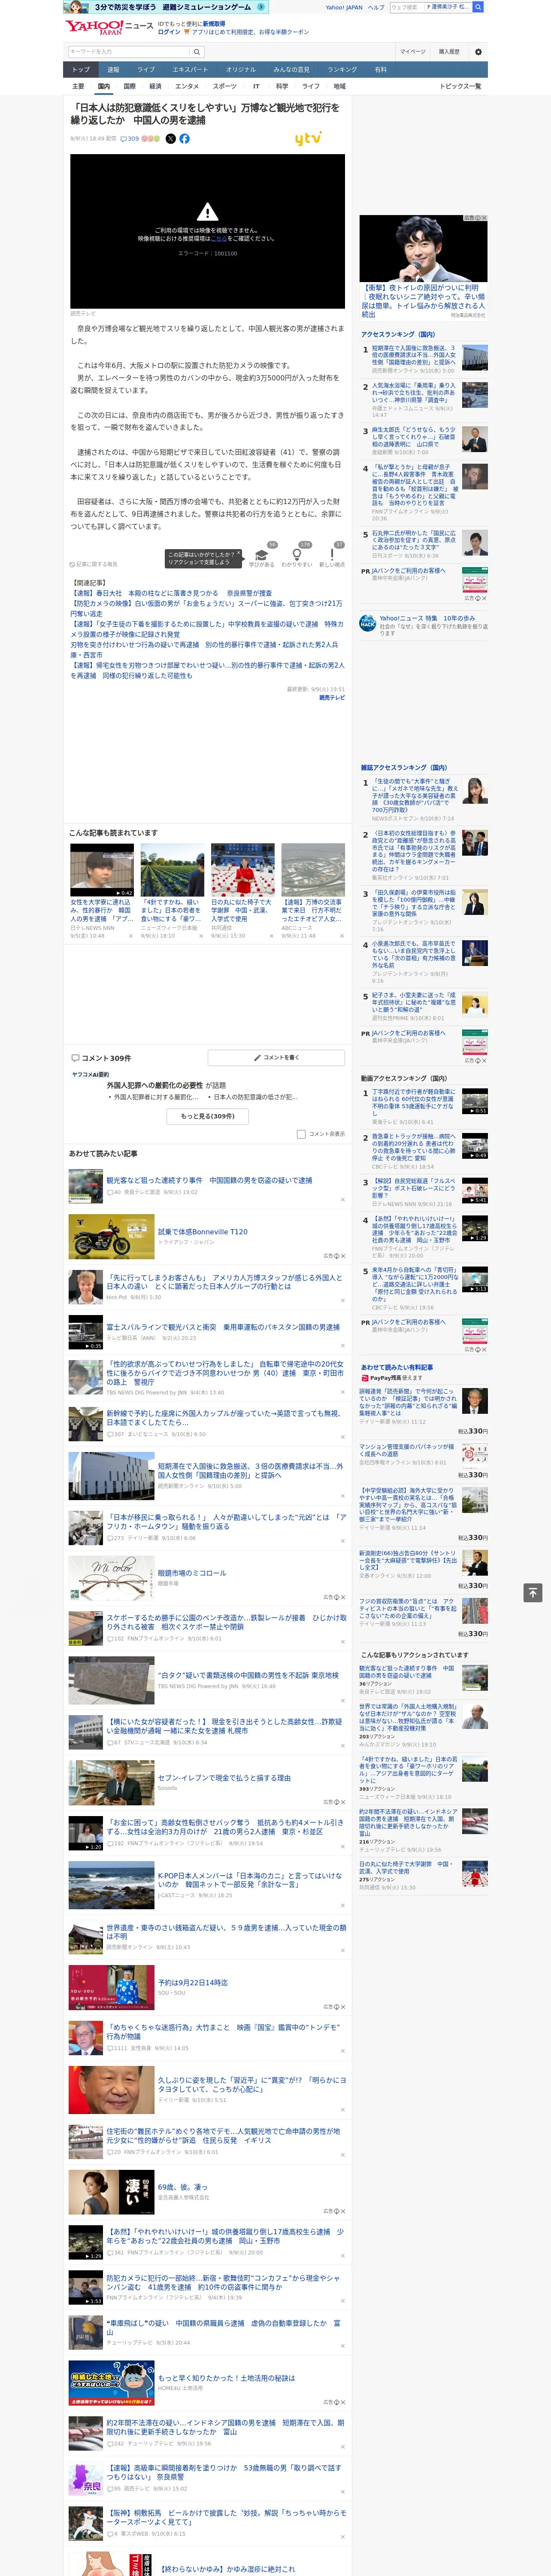Image resolution: width=551 pixels, height=2576 pixels.
Task: Share article on X
Action: (170, 139)
